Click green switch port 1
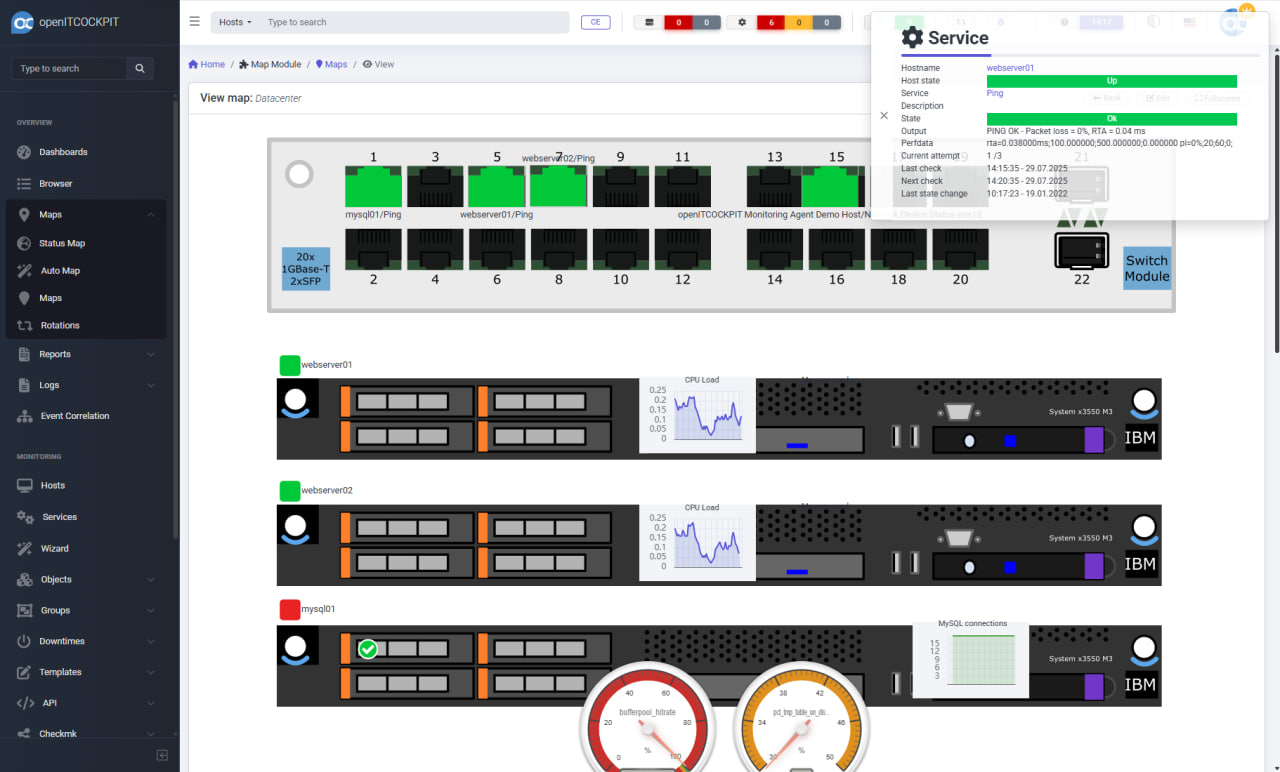Viewport: 1280px width, 772px height. (373, 187)
